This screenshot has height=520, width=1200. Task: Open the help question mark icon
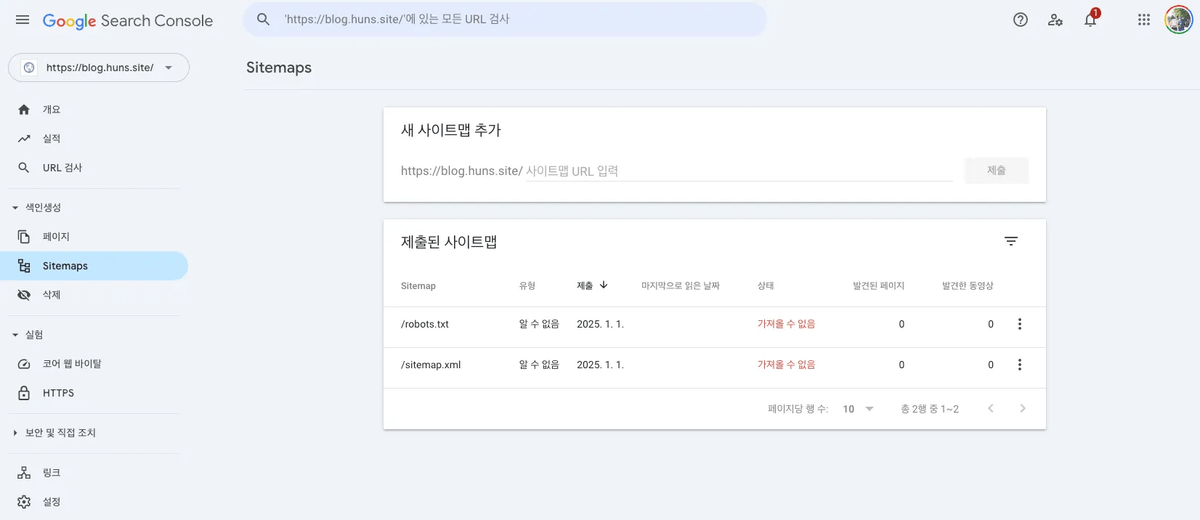1020,20
